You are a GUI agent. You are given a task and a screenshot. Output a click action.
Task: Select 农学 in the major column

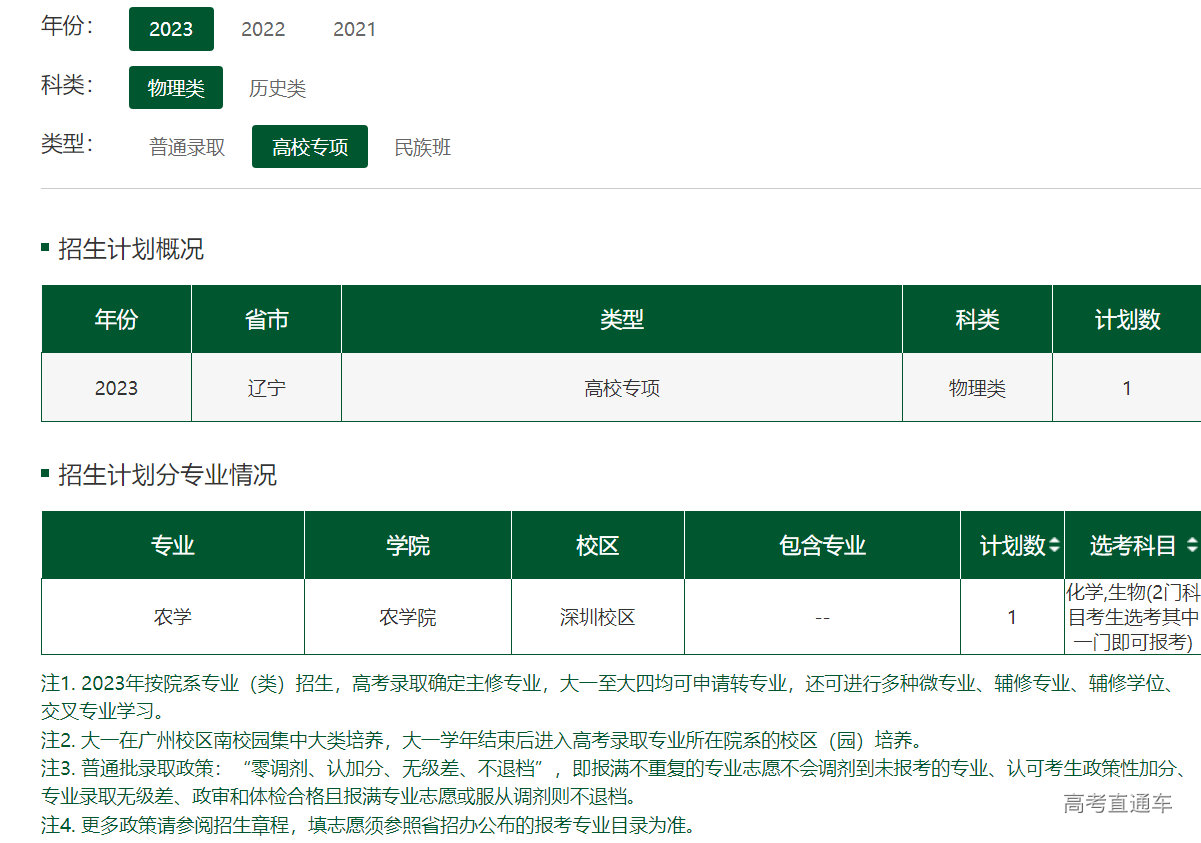pos(171,617)
